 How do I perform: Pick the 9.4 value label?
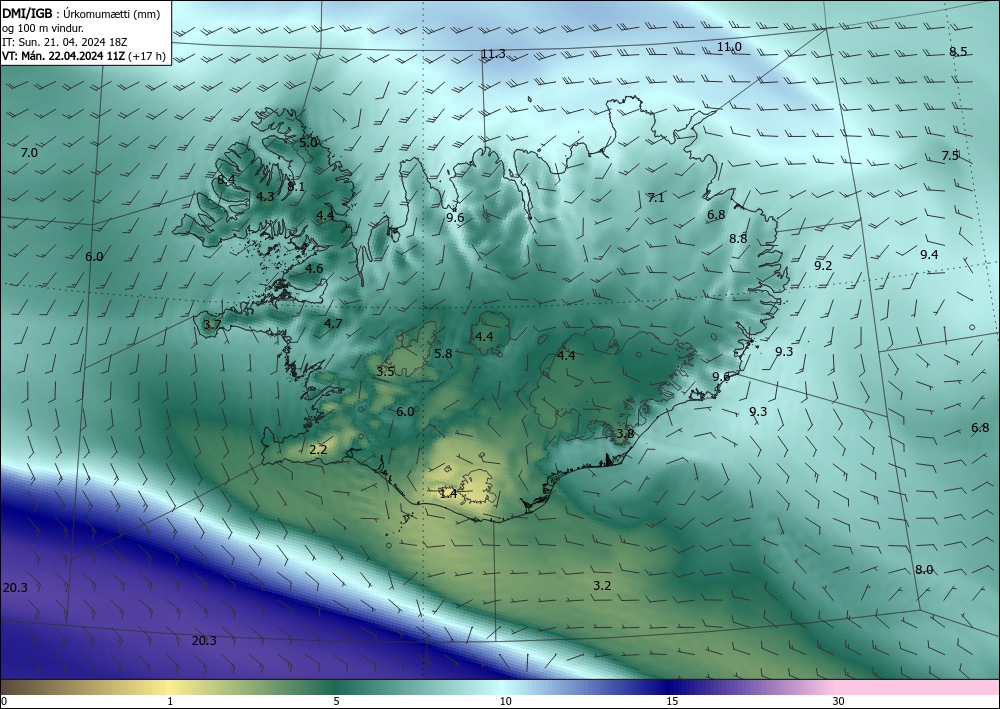929,255
